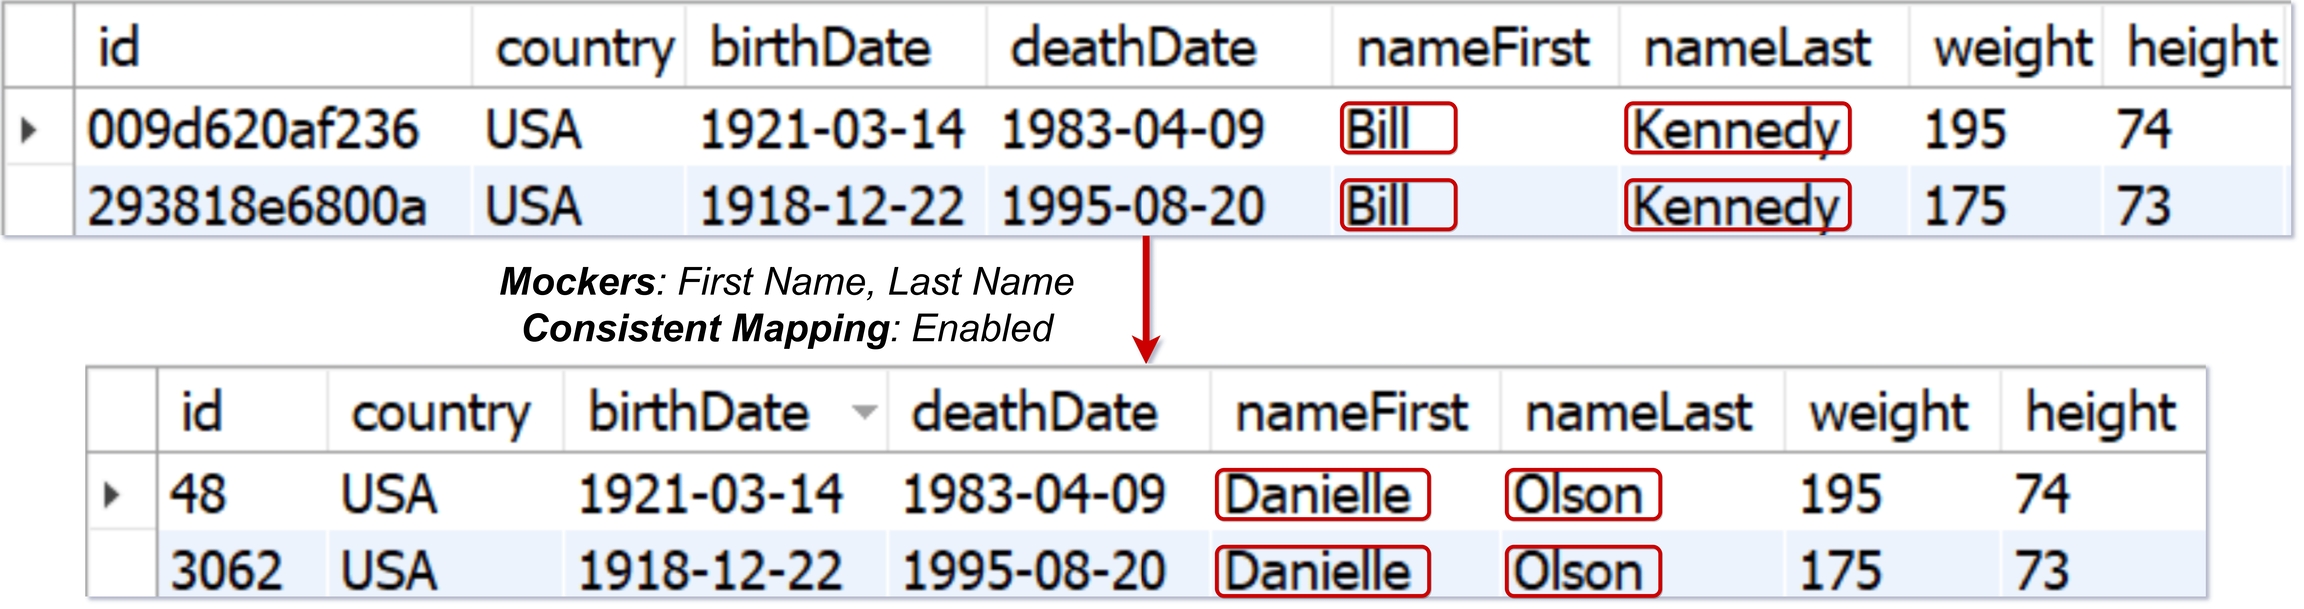2304x609 pixels.
Task: Select the first Danielle cell in bottom table
Action: coord(1321,495)
